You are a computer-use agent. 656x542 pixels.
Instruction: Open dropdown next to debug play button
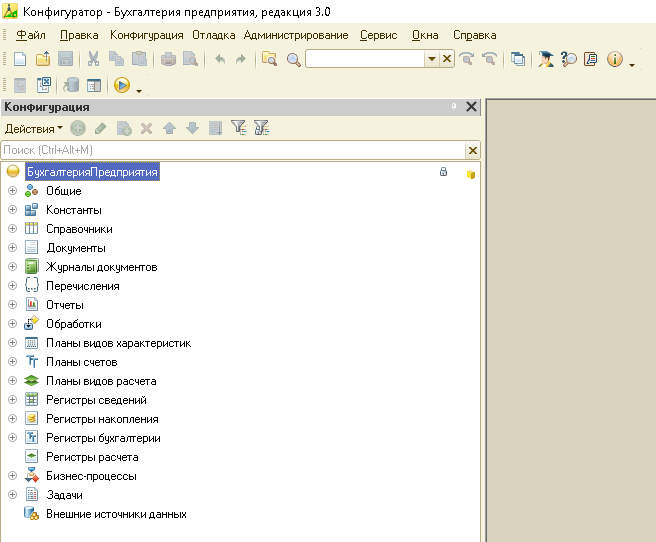[139, 90]
